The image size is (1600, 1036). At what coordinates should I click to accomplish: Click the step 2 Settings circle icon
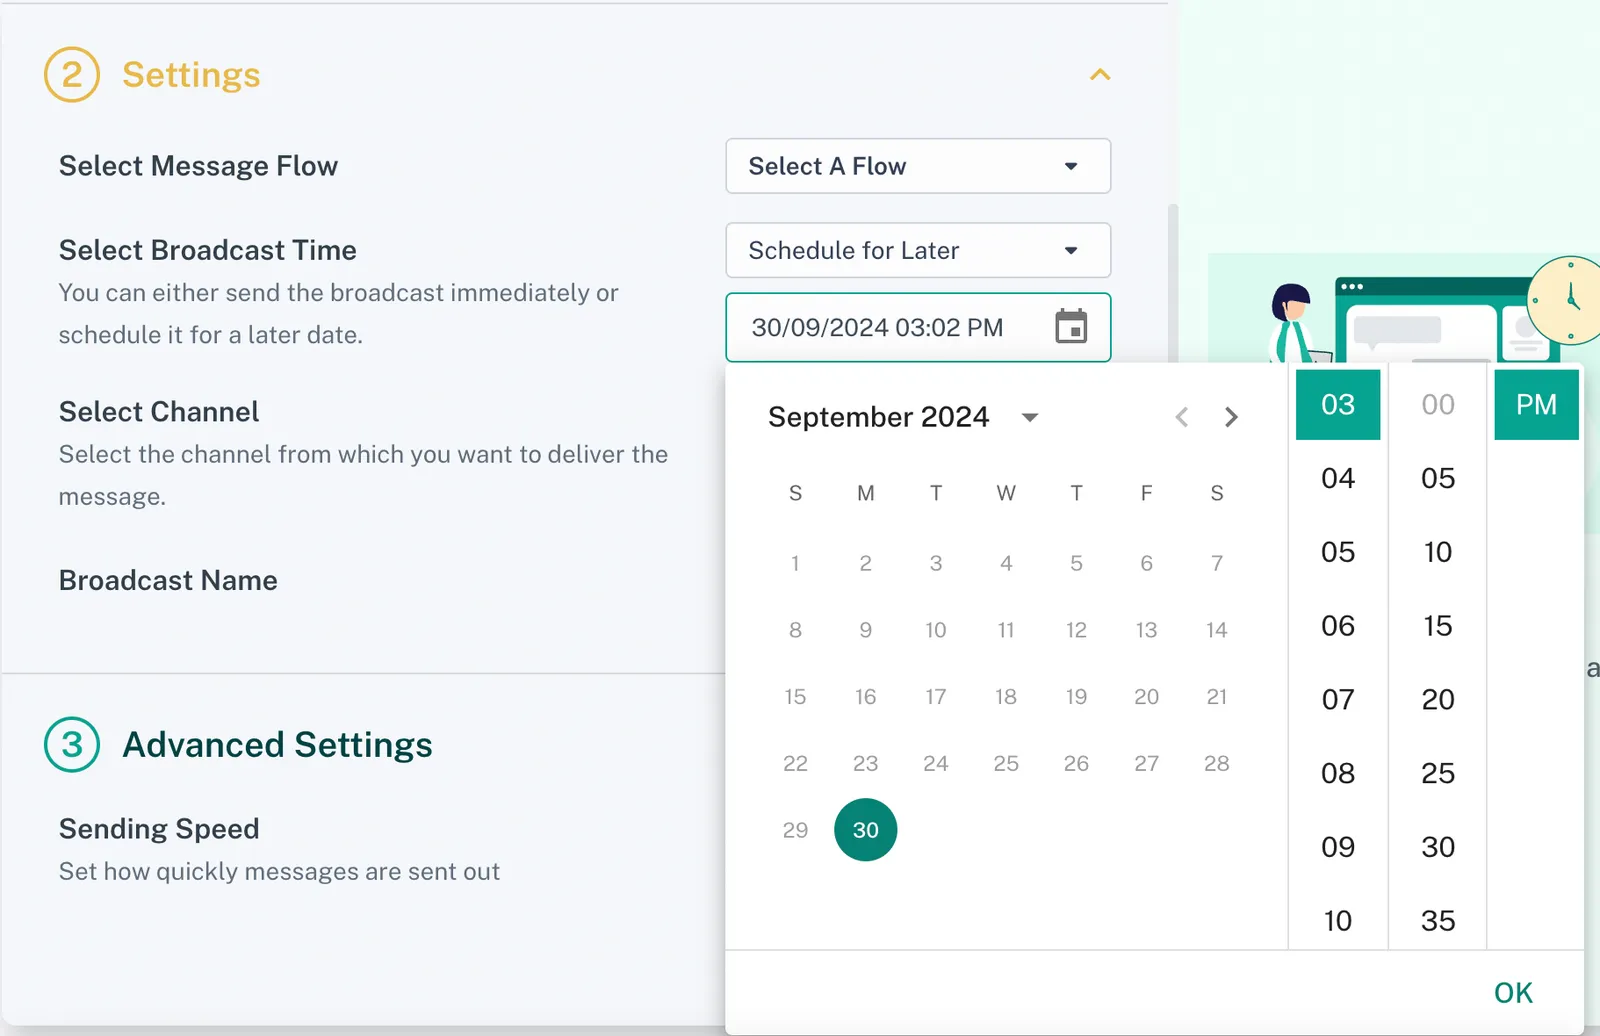tap(72, 75)
